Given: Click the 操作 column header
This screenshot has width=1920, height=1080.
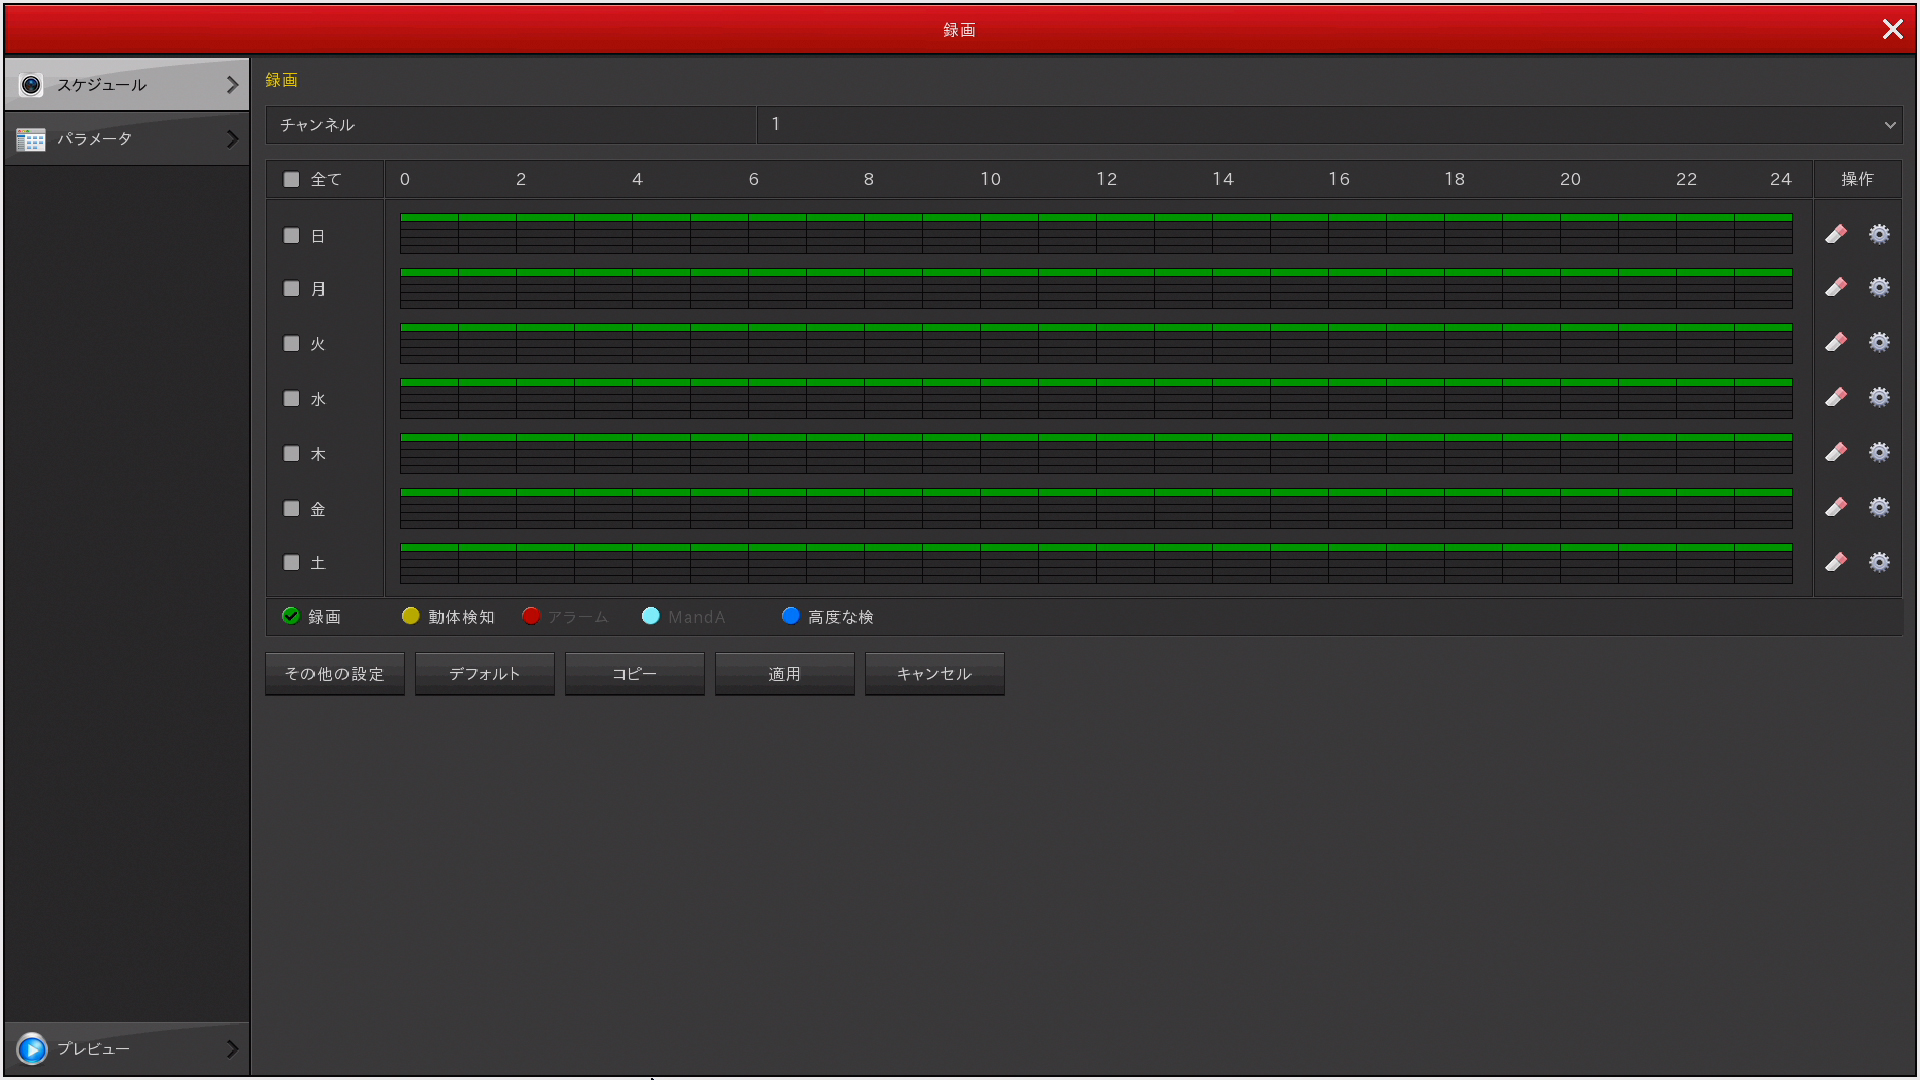Looking at the screenshot, I should point(1857,179).
